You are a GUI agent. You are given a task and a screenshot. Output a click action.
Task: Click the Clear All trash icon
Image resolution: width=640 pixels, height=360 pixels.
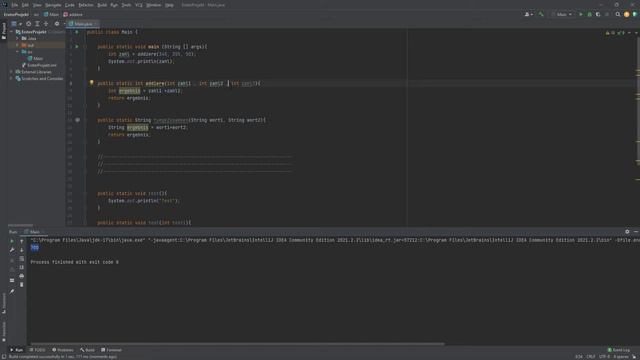(x=22, y=284)
